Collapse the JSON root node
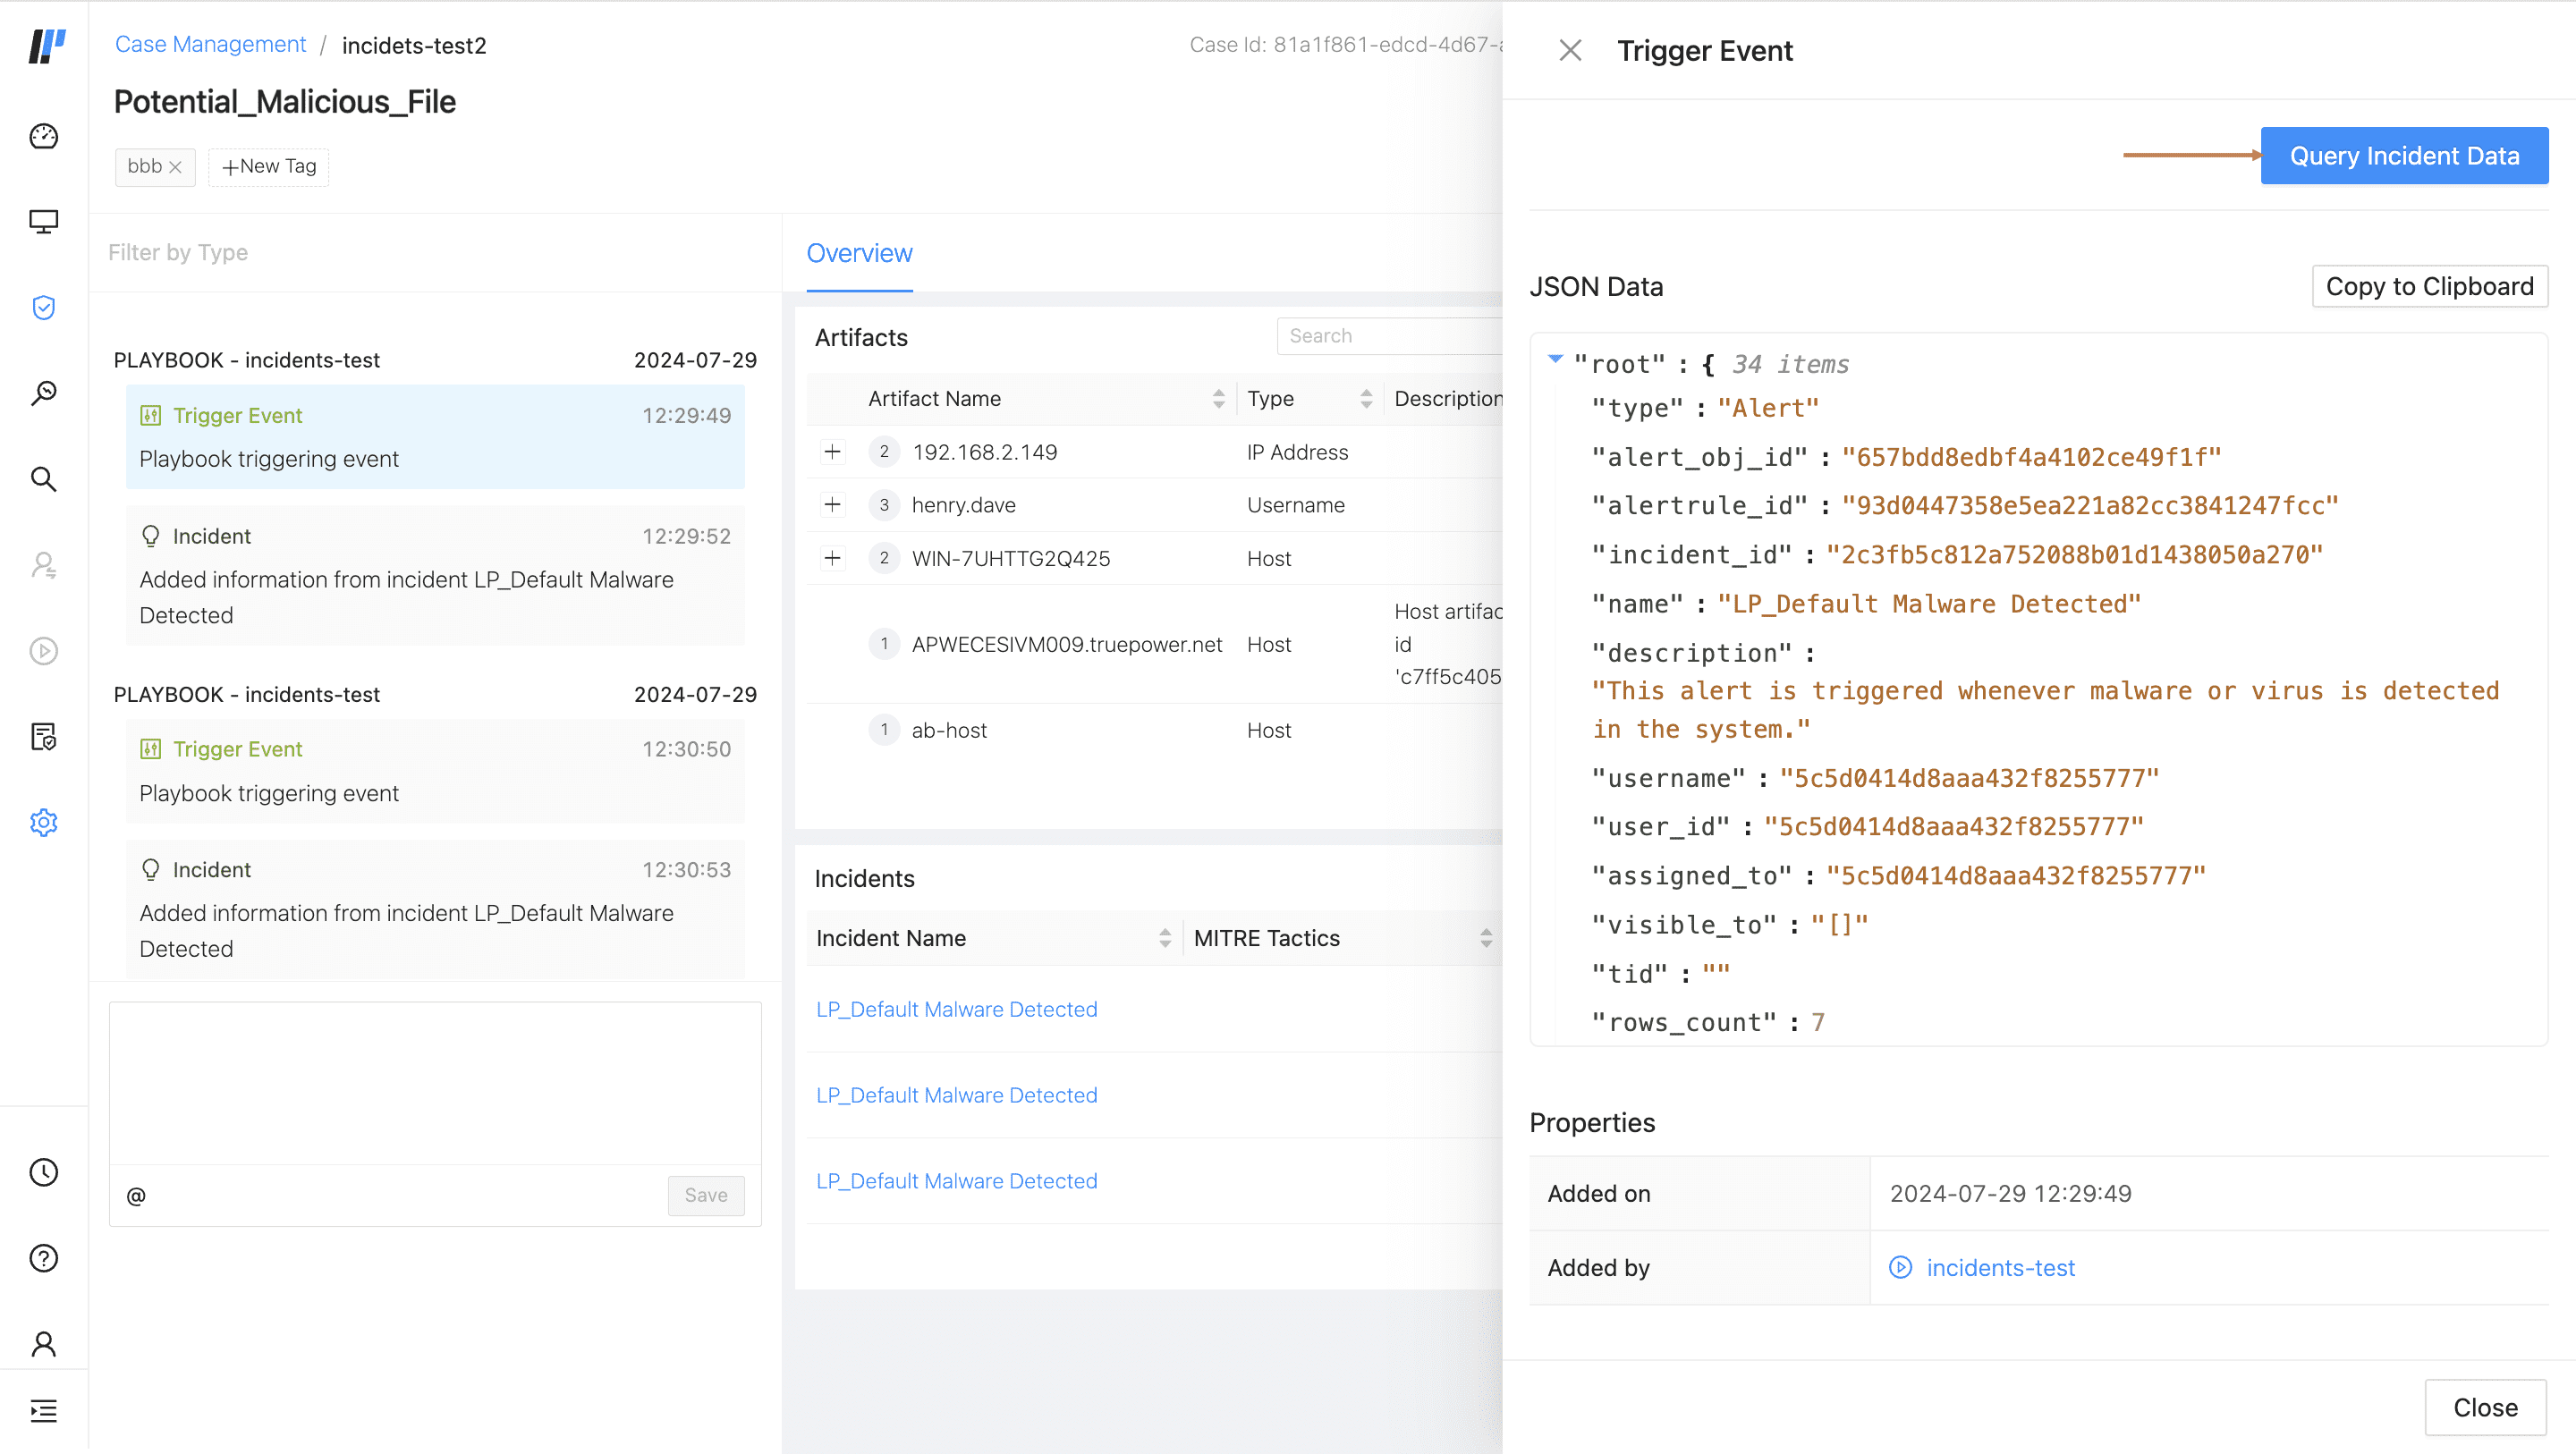Image resolution: width=2576 pixels, height=1454 pixels. click(x=1555, y=359)
